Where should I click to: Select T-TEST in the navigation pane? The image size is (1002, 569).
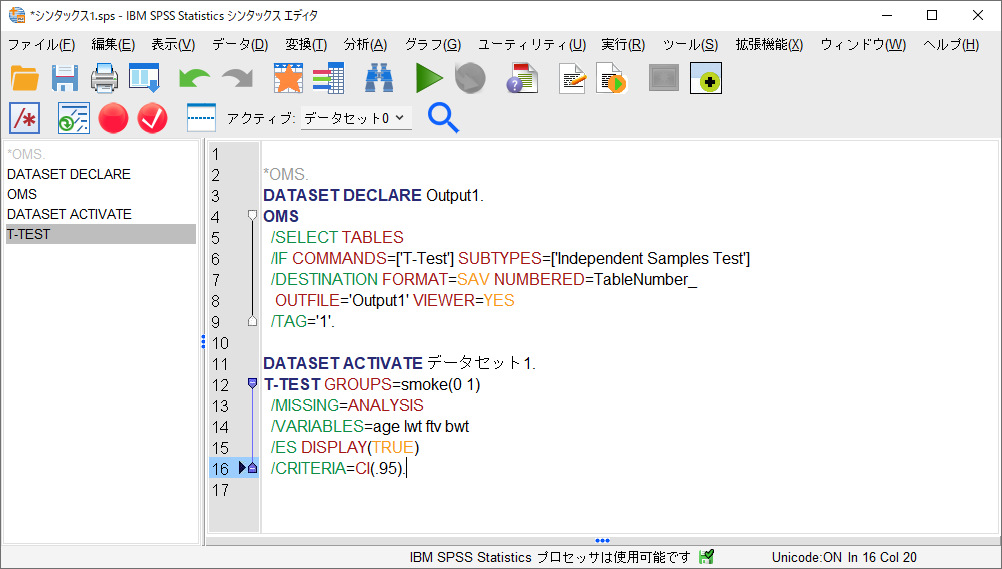pyautogui.click(x=101, y=234)
